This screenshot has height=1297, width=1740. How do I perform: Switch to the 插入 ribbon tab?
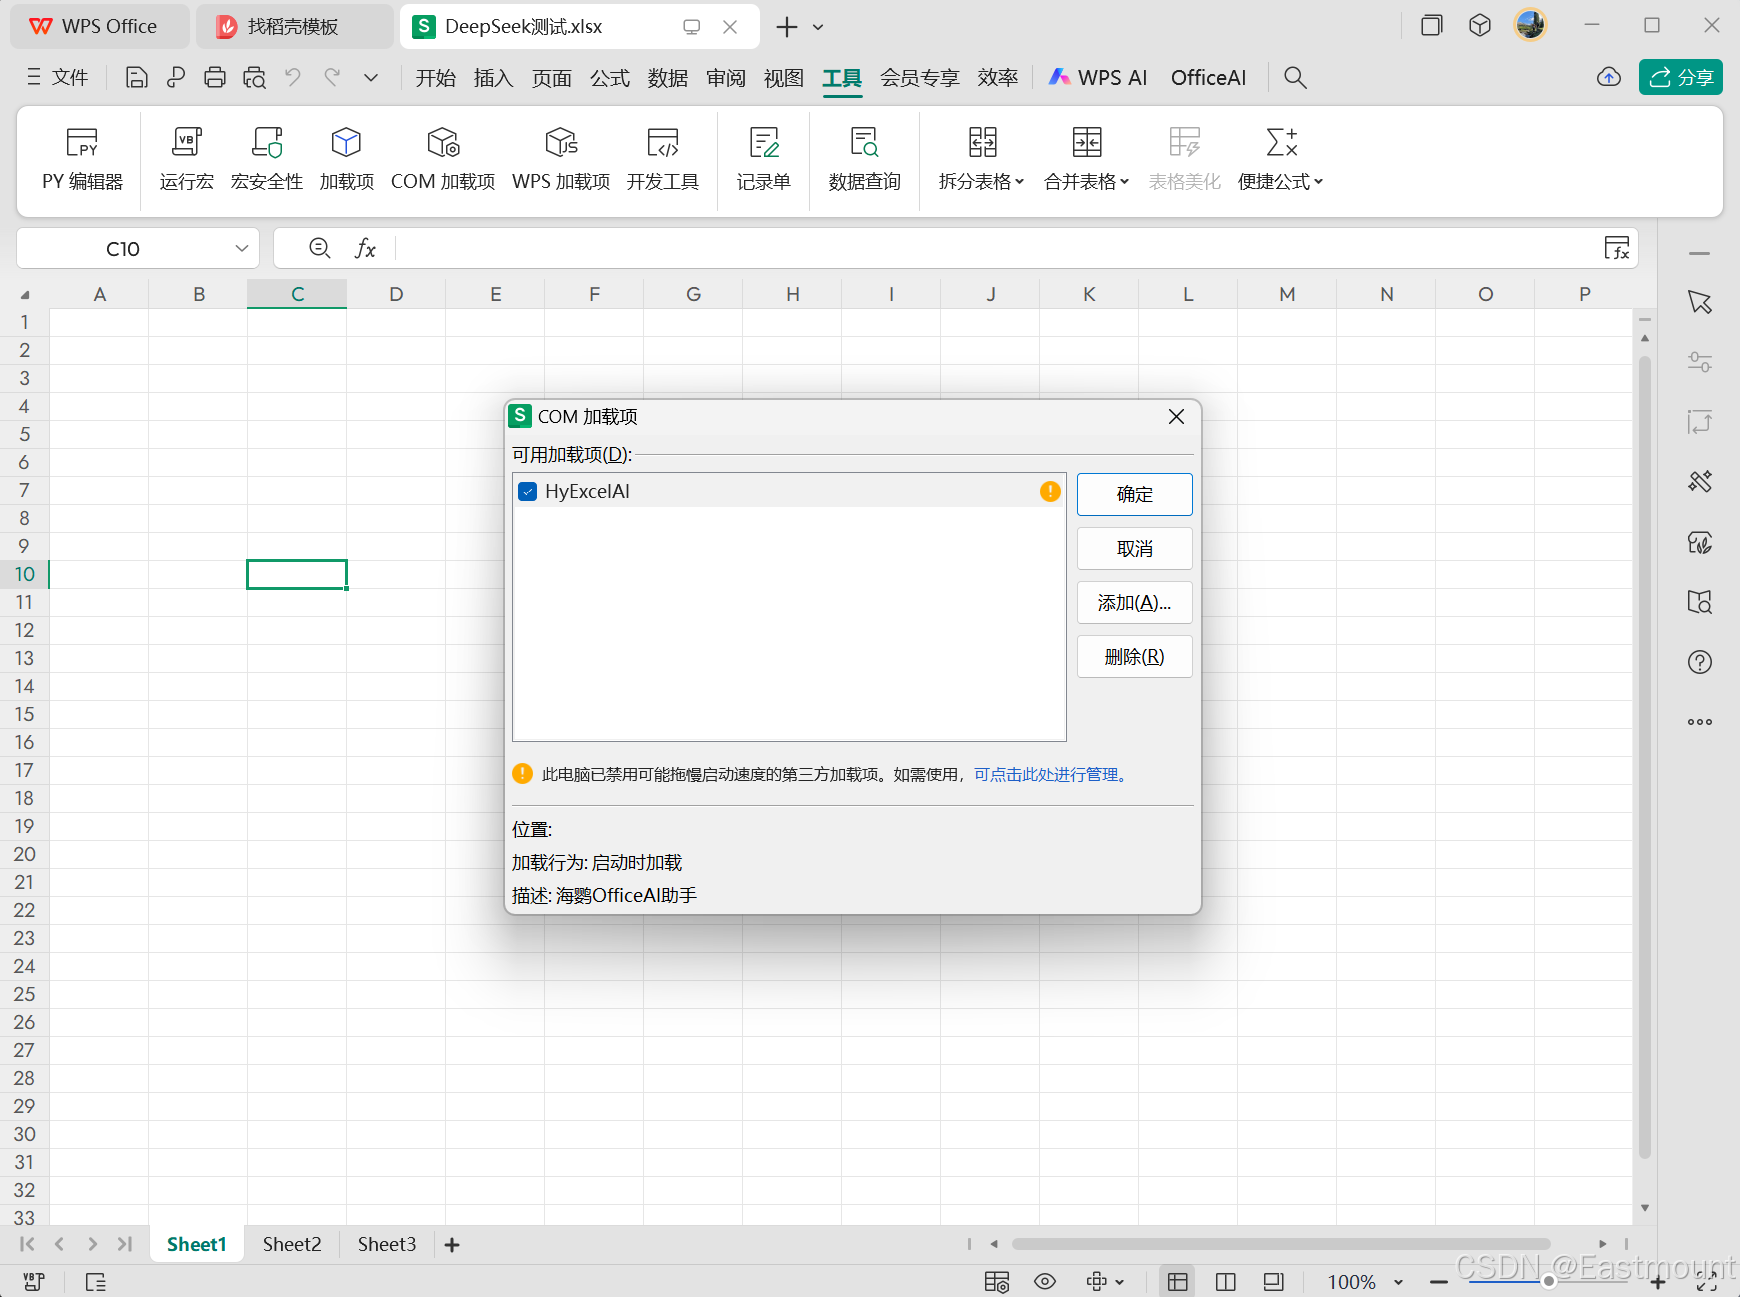(493, 77)
